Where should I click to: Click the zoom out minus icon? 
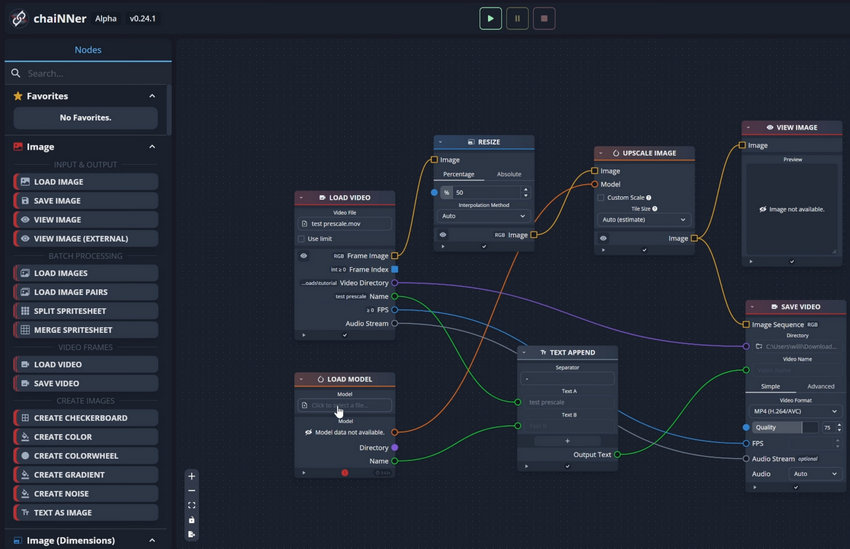192,491
